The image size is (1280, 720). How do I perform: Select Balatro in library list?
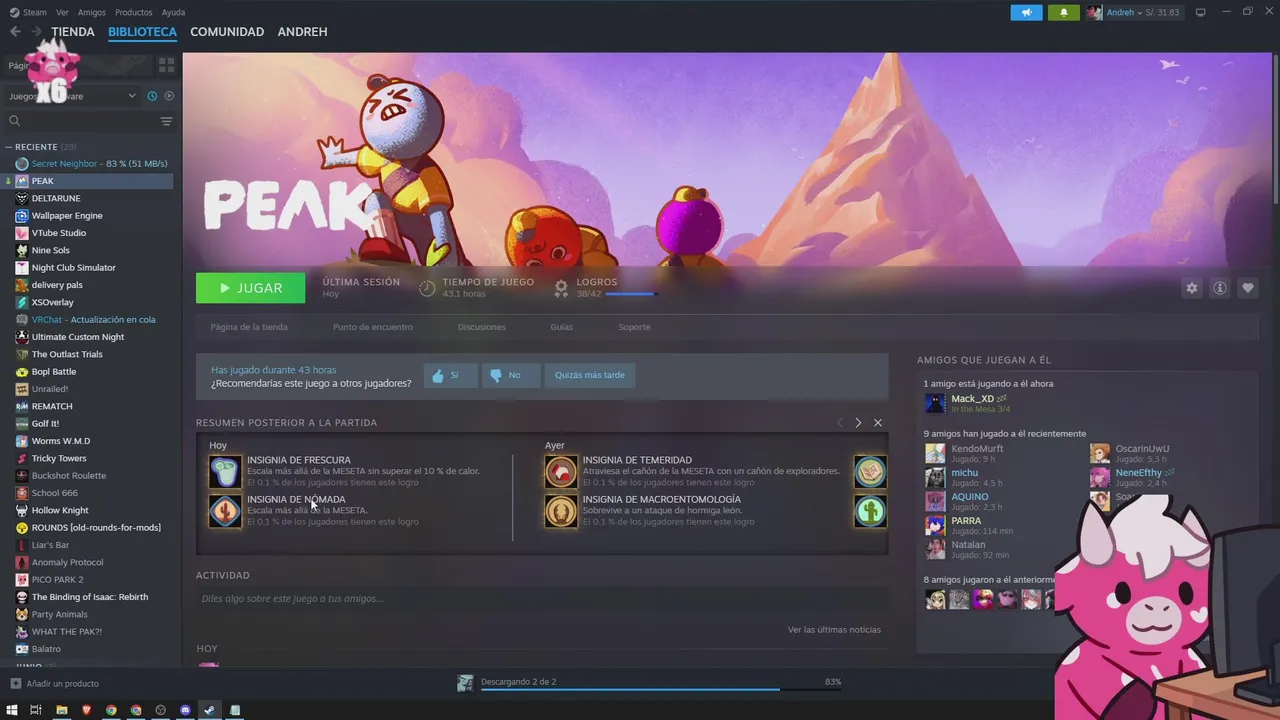46,649
